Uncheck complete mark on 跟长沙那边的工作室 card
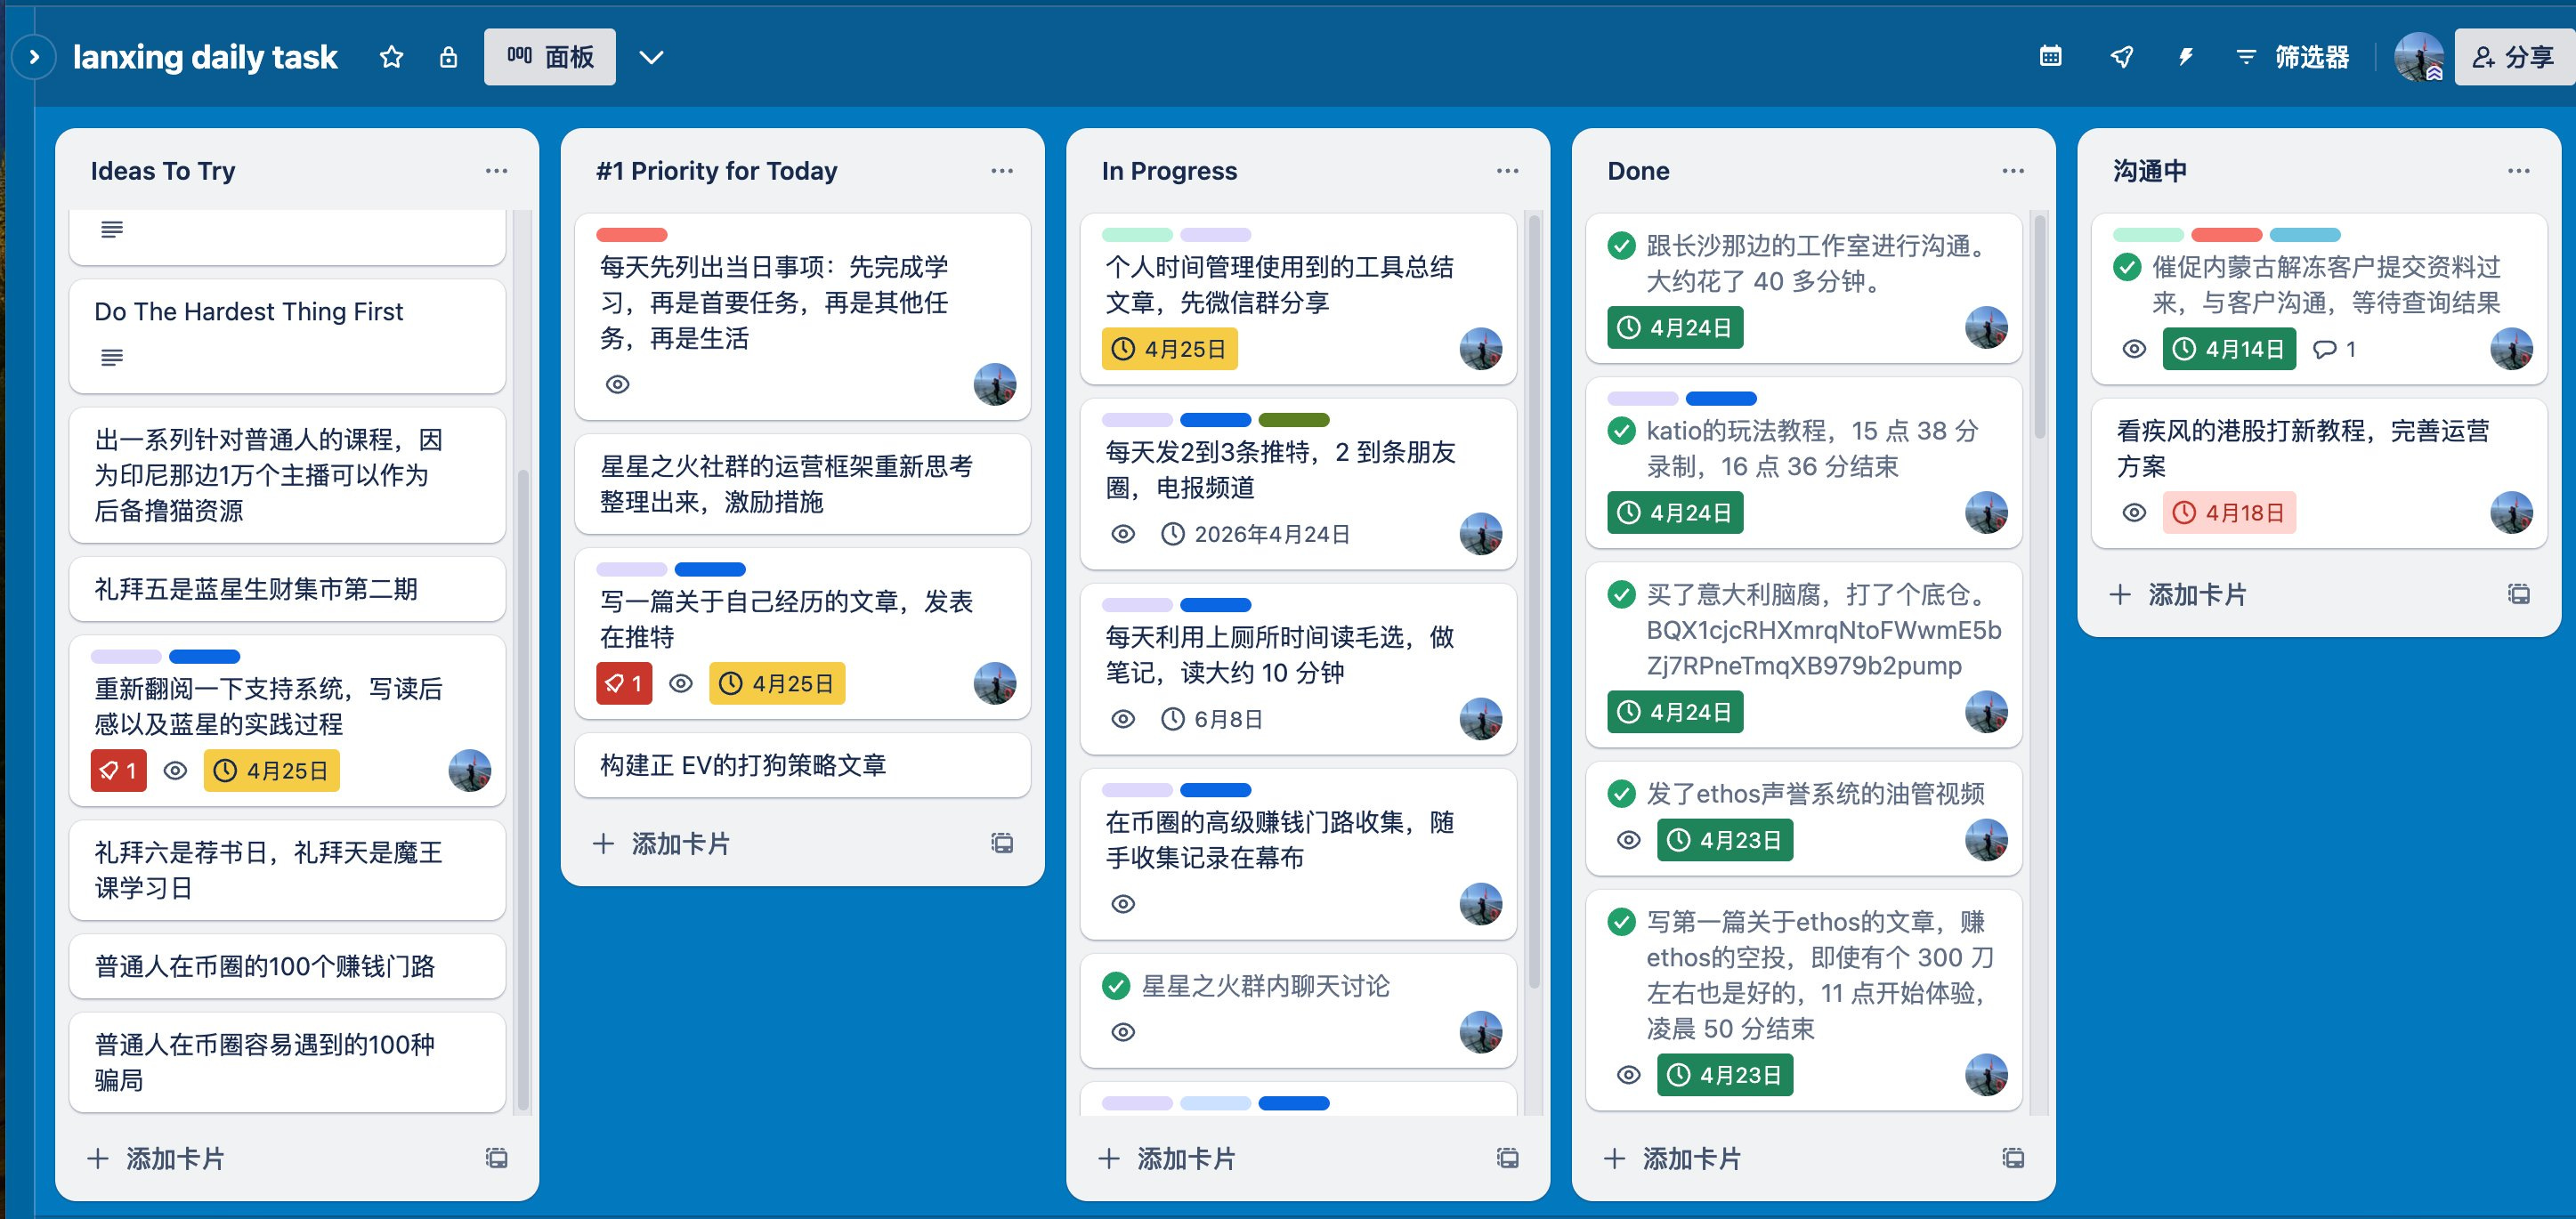Image resolution: width=2576 pixels, height=1219 pixels. click(1621, 245)
